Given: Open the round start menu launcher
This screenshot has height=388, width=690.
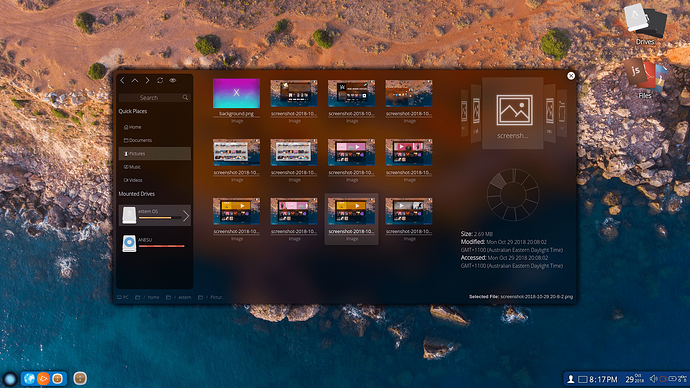Looking at the screenshot, I should (10, 379).
